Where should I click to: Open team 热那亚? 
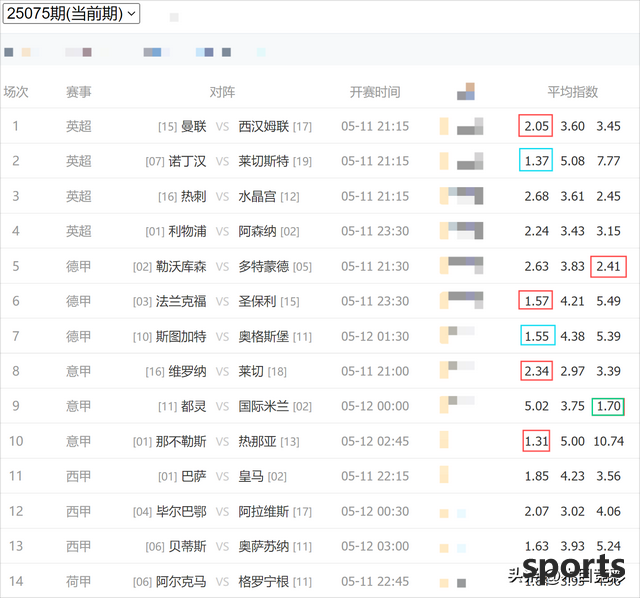[x=258, y=441]
